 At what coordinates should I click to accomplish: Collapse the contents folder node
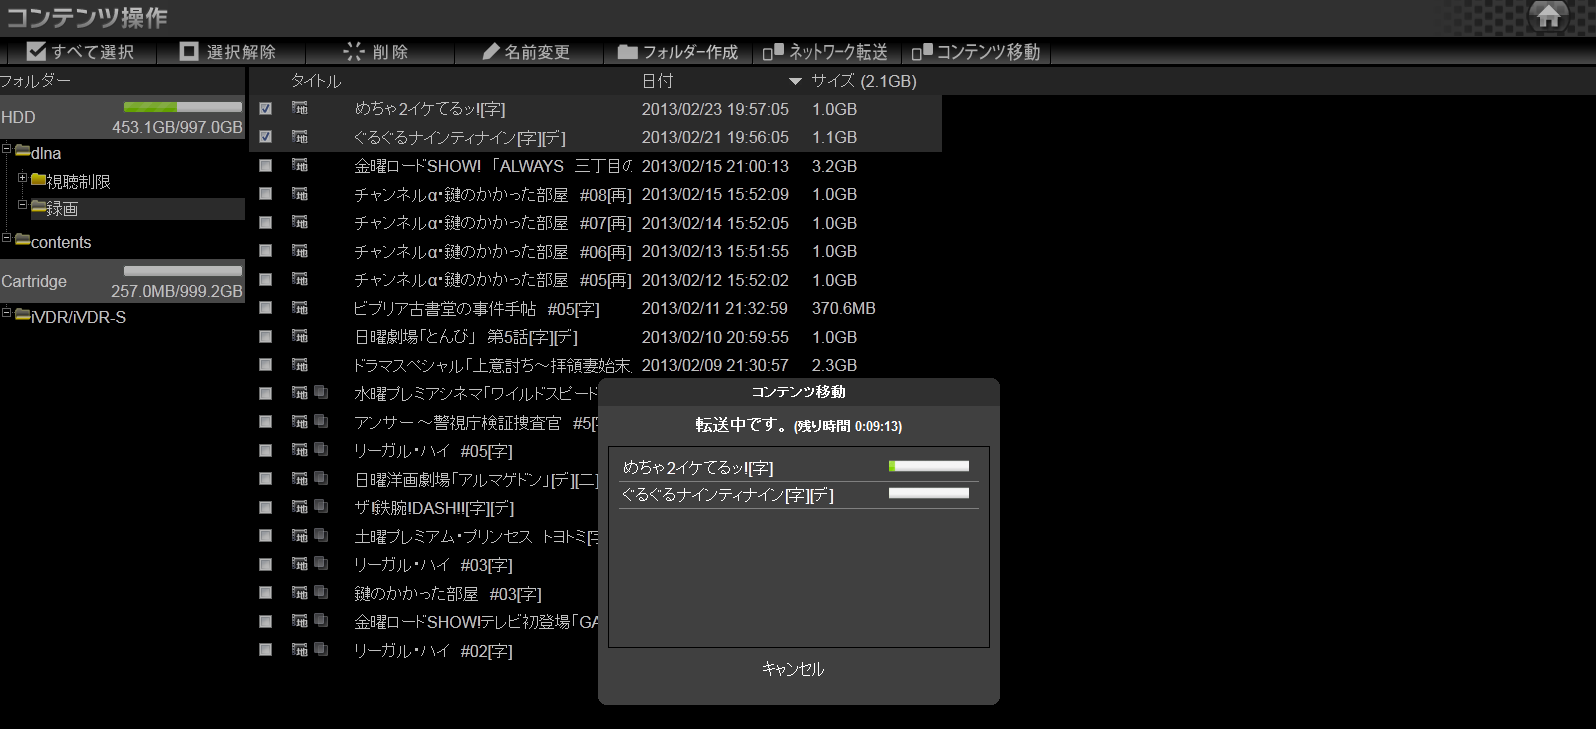coord(7,238)
